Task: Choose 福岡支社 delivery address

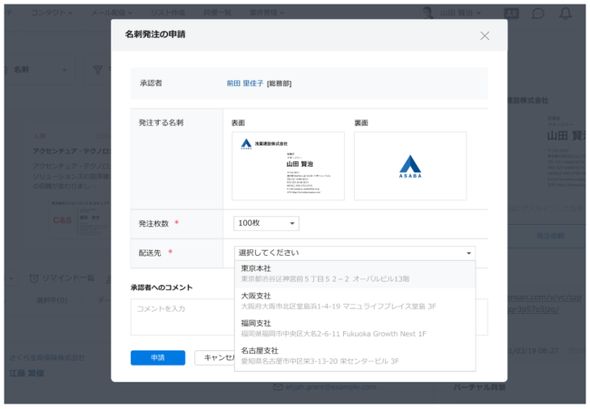Action: coord(354,328)
